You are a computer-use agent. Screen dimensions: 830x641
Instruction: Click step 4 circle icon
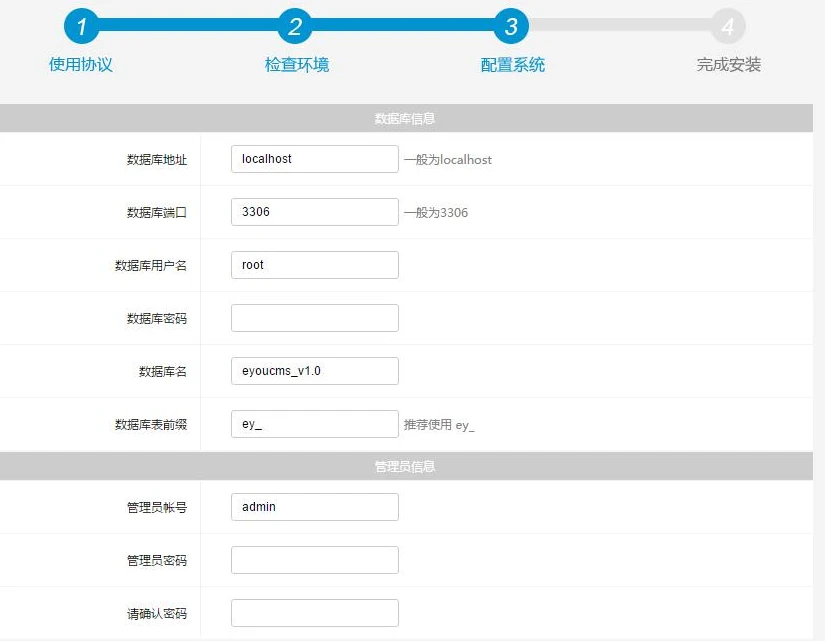click(728, 26)
